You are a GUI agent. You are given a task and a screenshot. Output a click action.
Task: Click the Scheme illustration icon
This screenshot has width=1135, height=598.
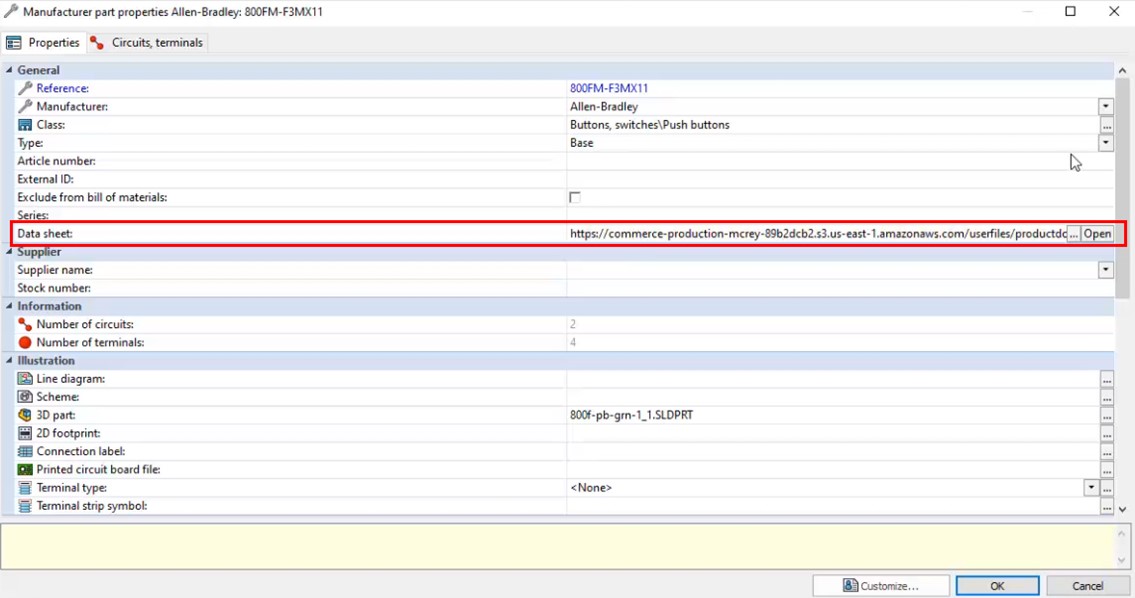pos(25,397)
